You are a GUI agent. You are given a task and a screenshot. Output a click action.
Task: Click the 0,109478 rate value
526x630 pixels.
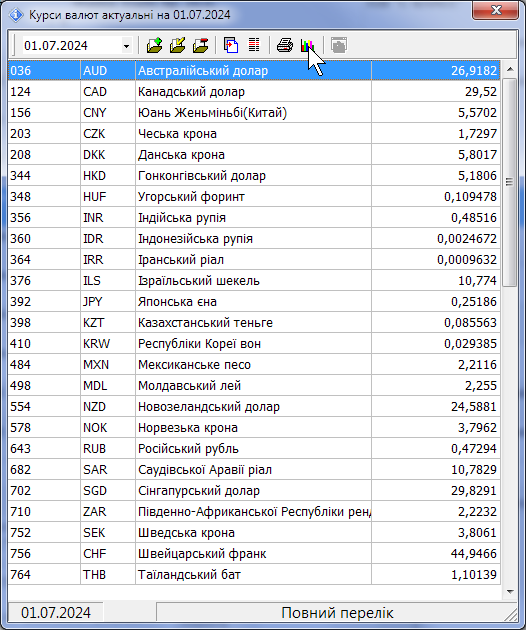[470, 196]
